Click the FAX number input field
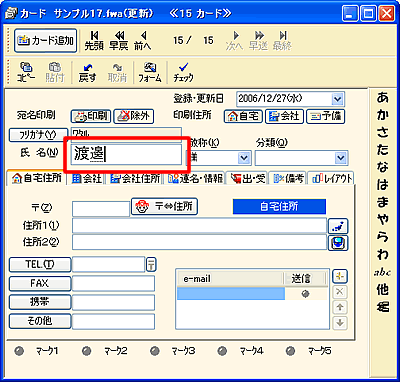Screen dimensions: 400x382 click(113, 284)
